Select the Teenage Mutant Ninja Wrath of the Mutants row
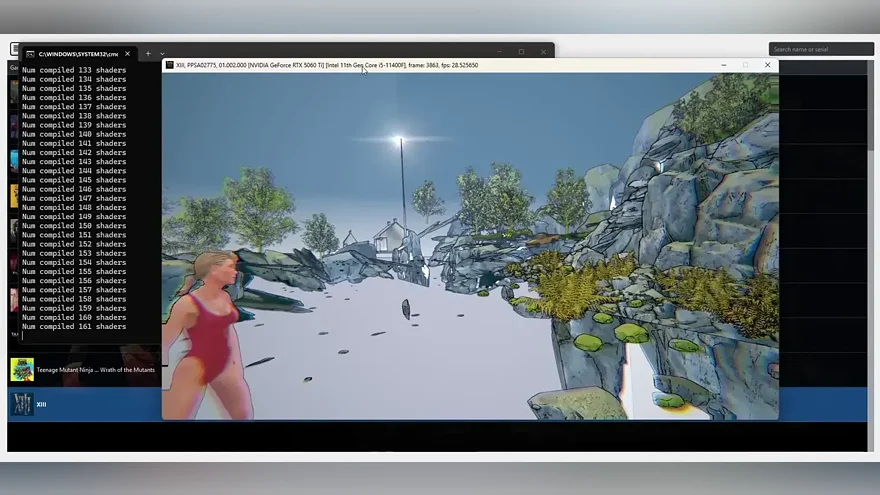 coord(84,370)
